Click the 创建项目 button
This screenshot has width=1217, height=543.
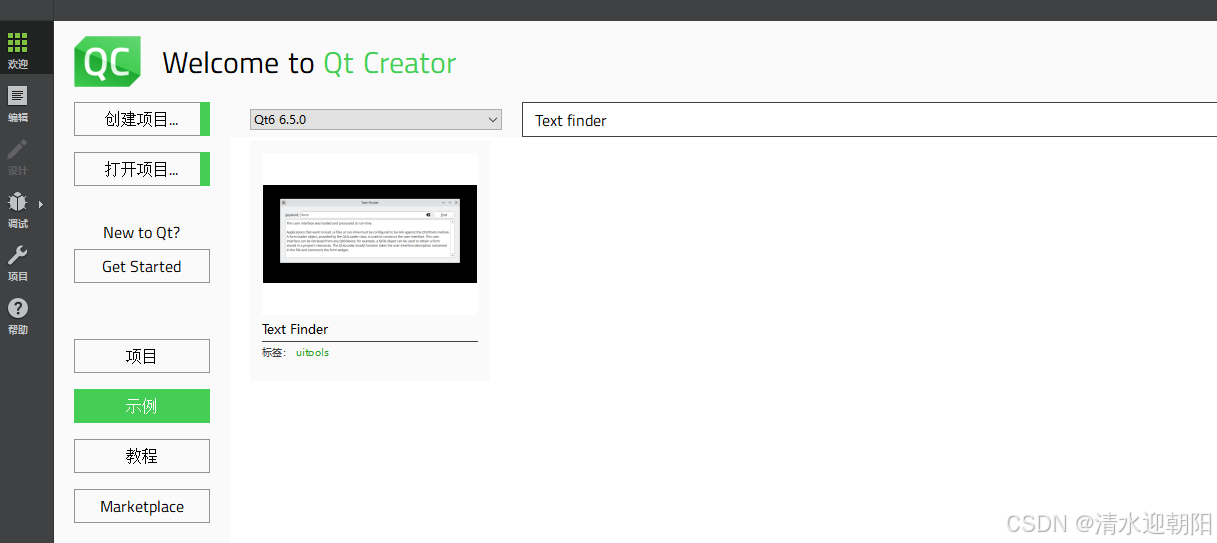point(142,119)
